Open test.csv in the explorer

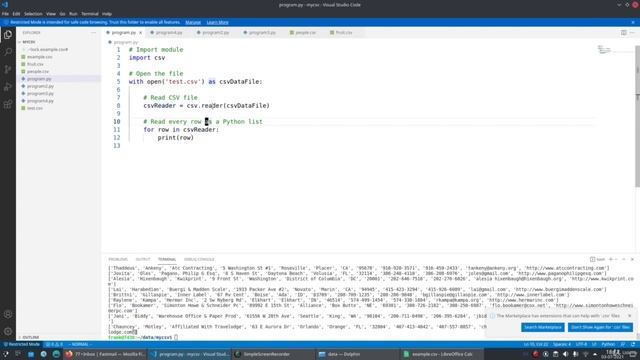(35, 108)
